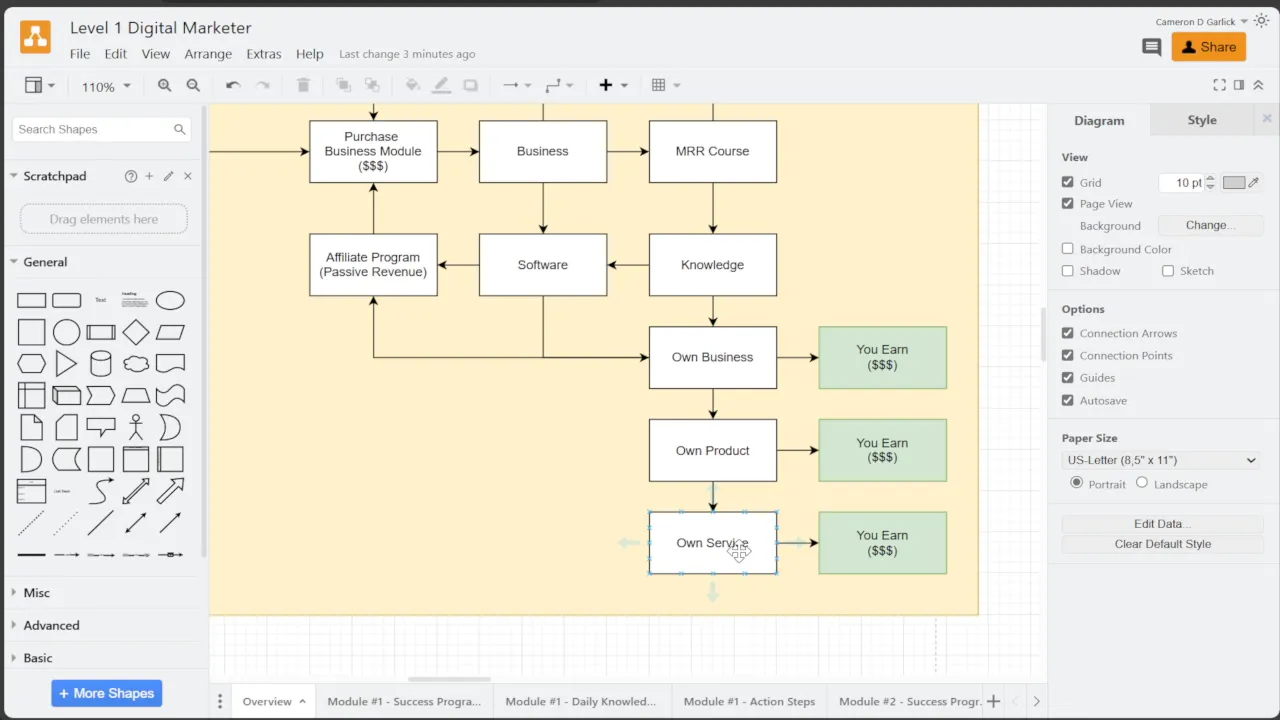
Task: Bring selected shape to front
Action: [343, 86]
